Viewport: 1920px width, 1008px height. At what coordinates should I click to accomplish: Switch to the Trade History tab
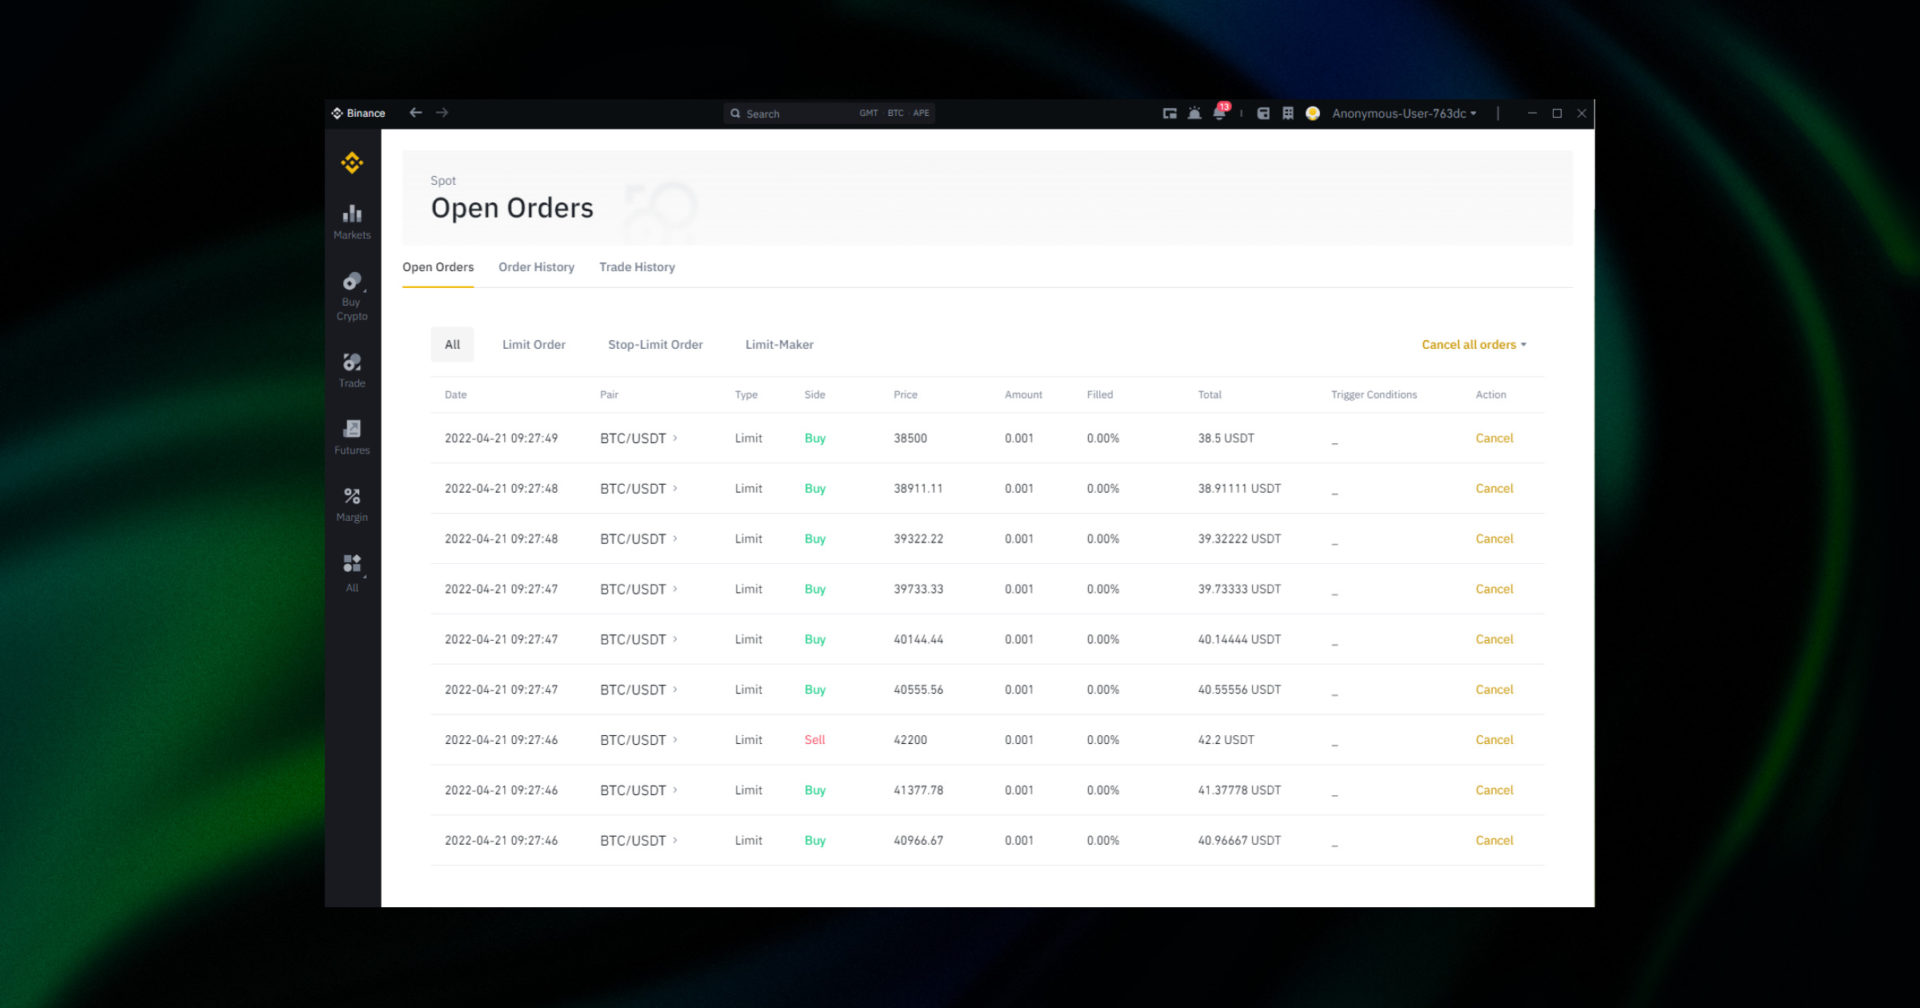637,267
